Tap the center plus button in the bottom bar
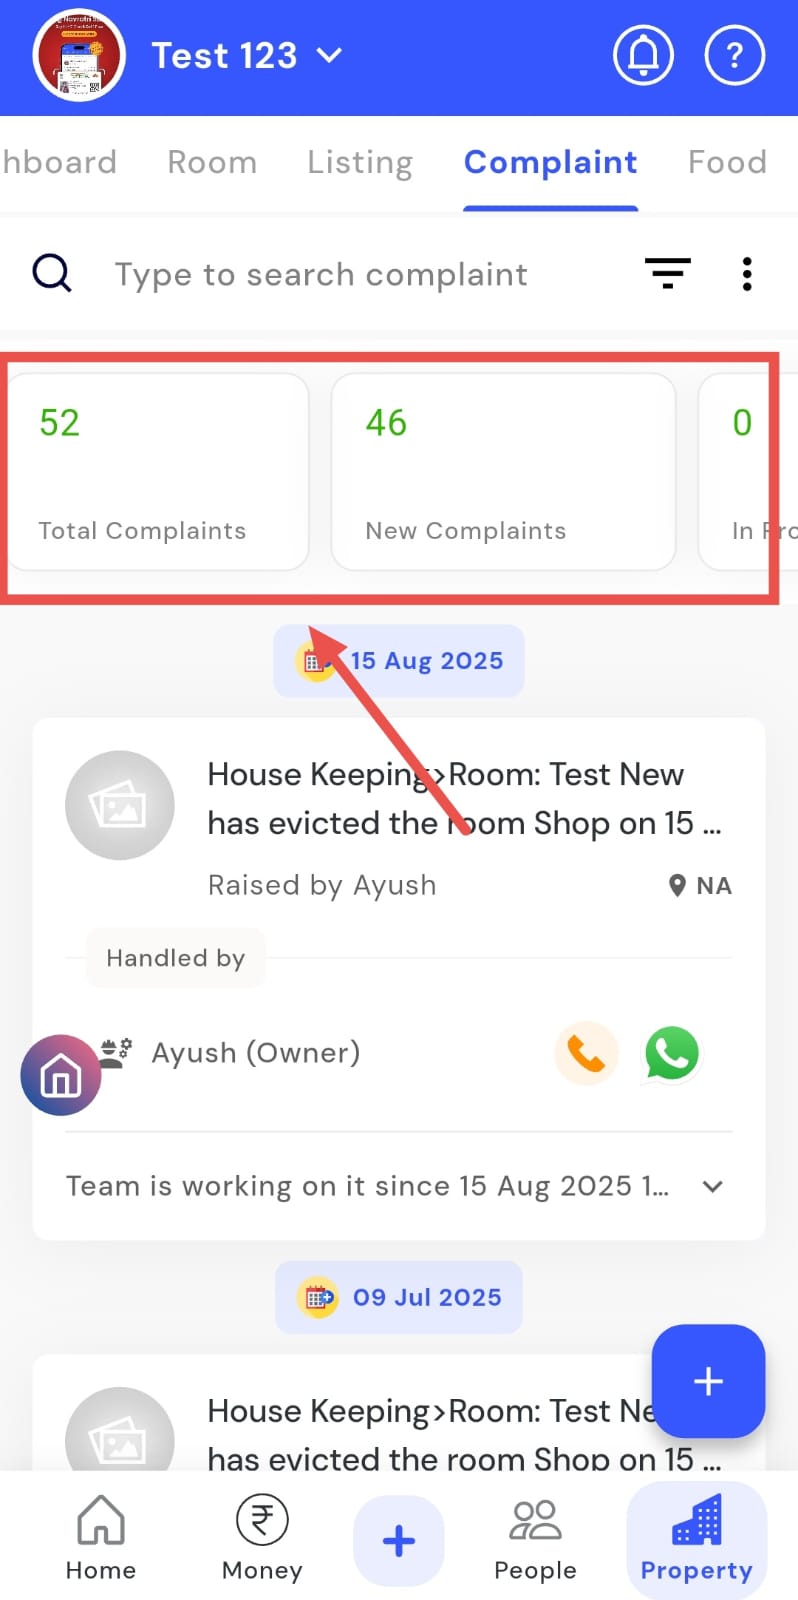This screenshot has width=798, height=1600. tap(398, 1540)
